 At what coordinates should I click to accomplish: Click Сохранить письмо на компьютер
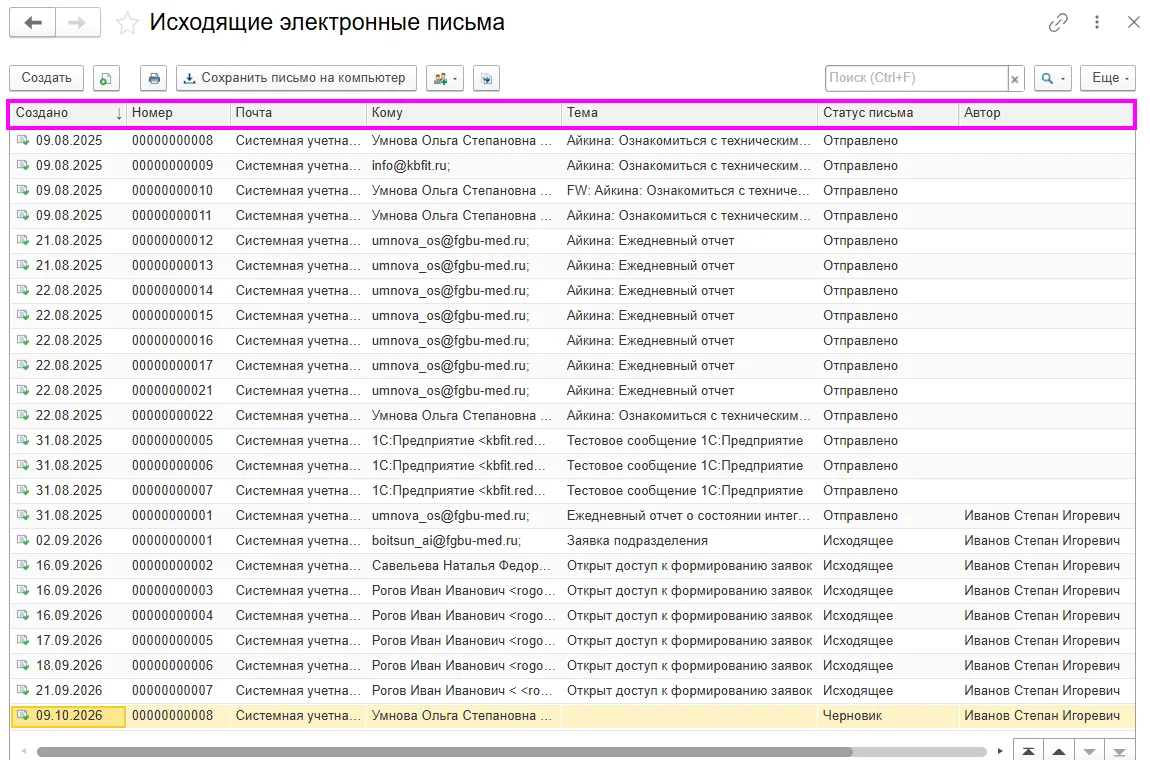[x=296, y=78]
